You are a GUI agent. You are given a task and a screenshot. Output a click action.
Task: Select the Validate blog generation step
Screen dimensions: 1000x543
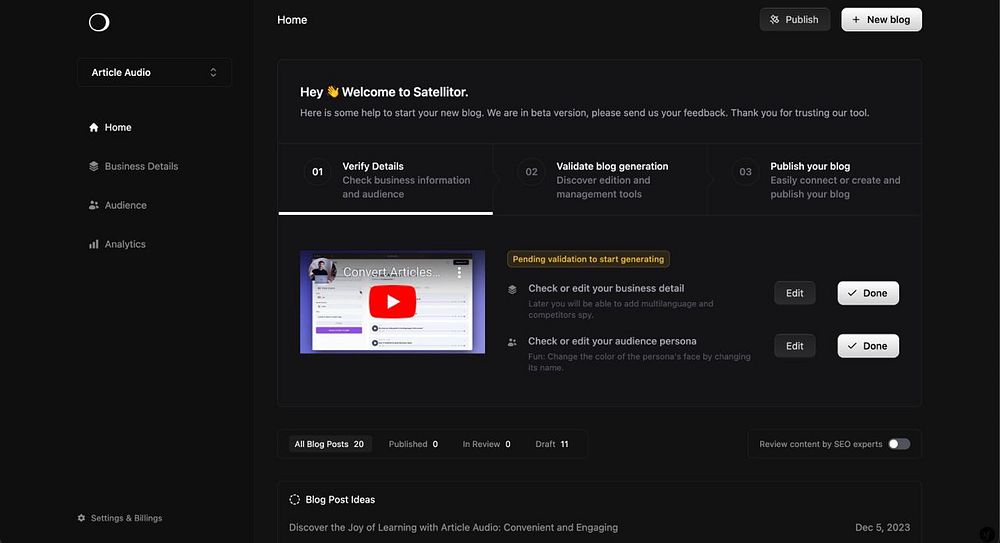tap(599, 180)
